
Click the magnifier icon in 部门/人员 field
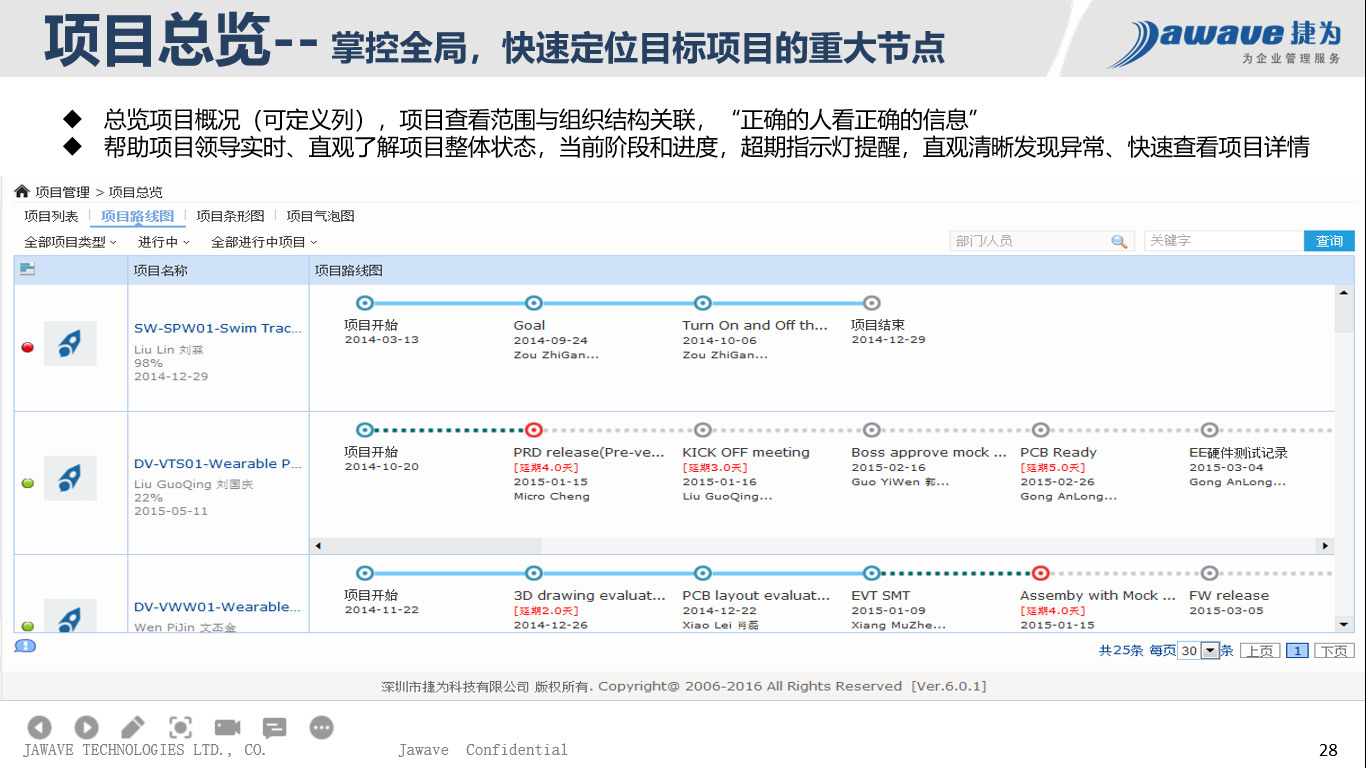1119,242
